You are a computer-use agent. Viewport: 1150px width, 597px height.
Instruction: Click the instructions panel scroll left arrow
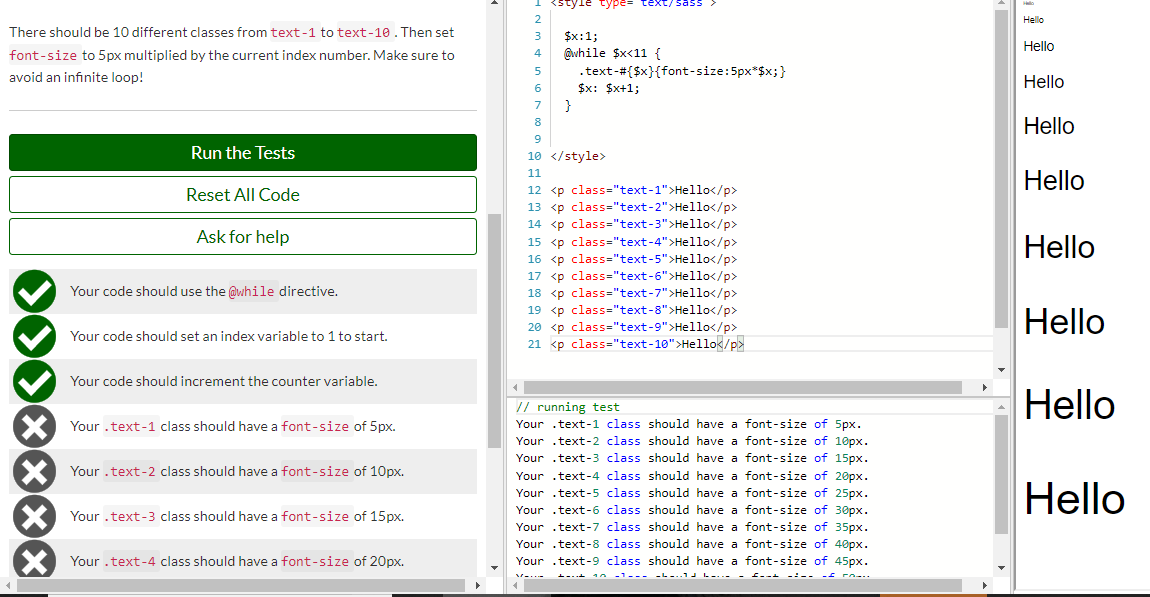point(7,585)
